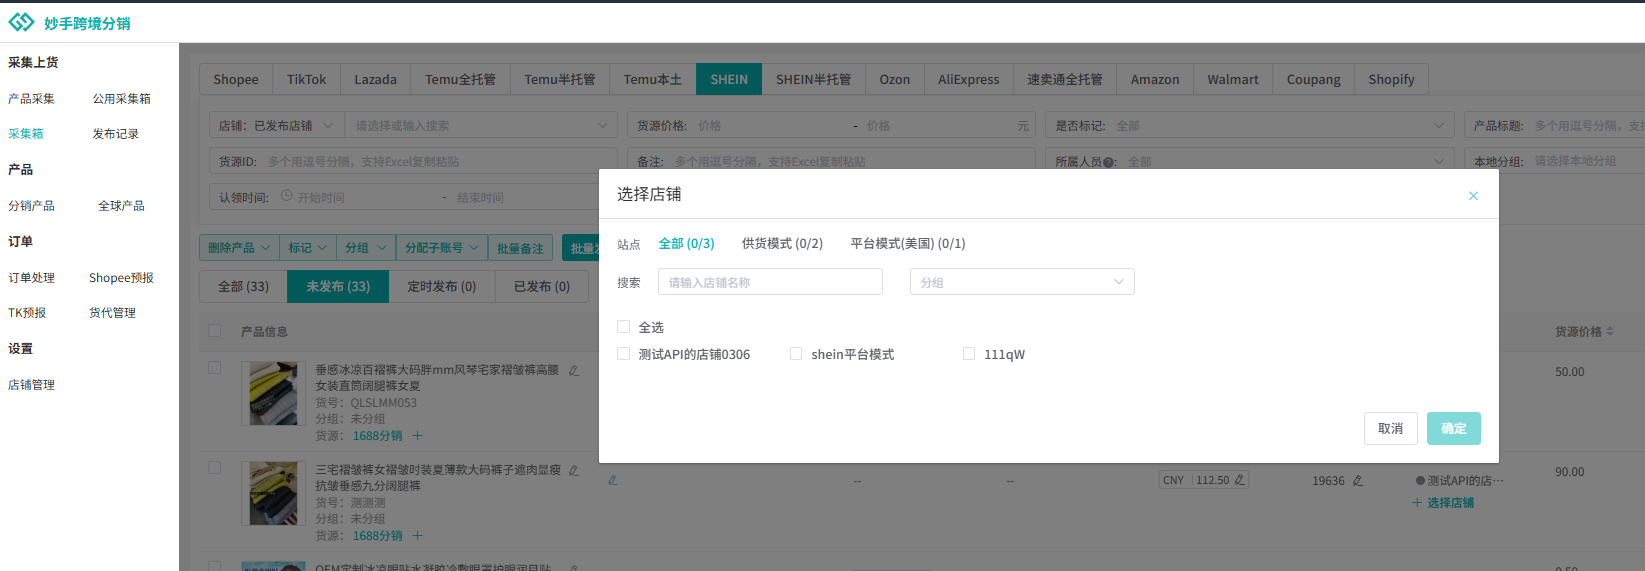The image size is (1645, 571).
Task: Click the 批量备注 button
Action: [520, 248]
